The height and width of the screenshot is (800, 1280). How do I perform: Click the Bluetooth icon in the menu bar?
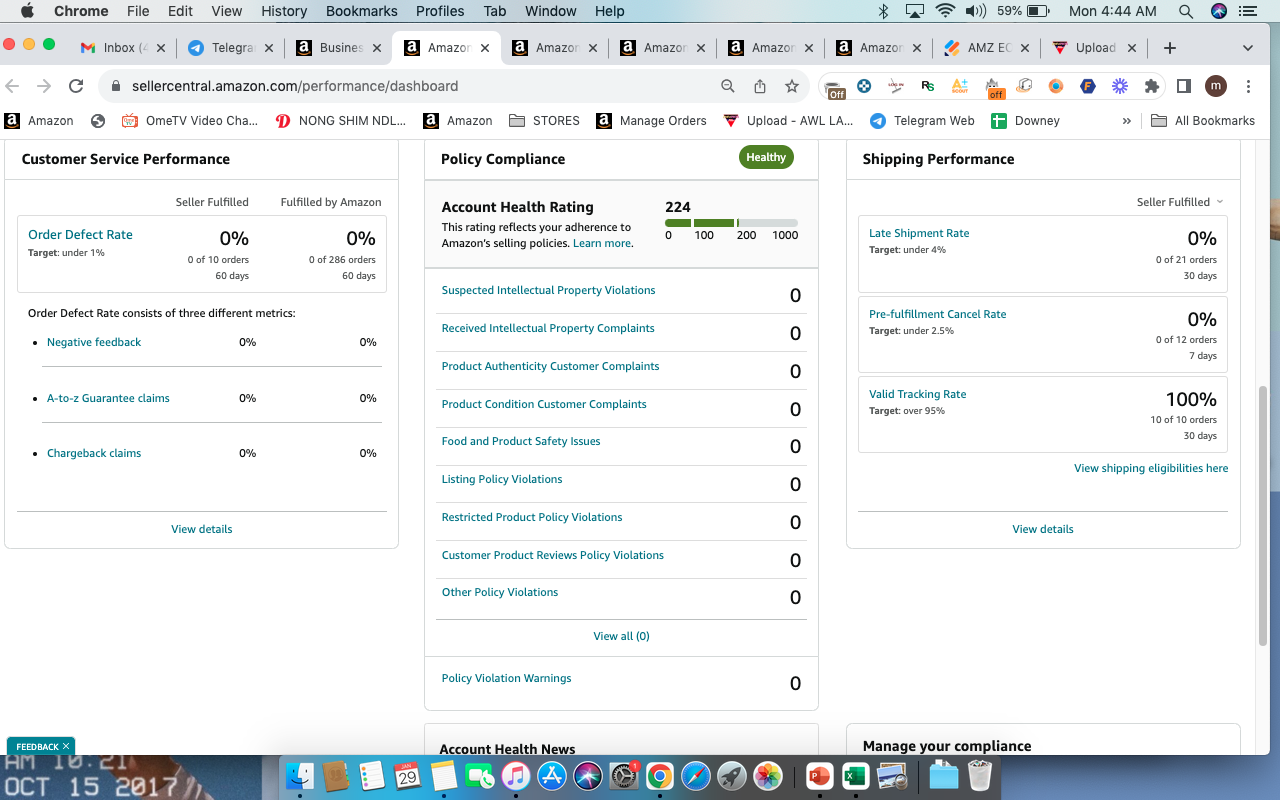883,11
